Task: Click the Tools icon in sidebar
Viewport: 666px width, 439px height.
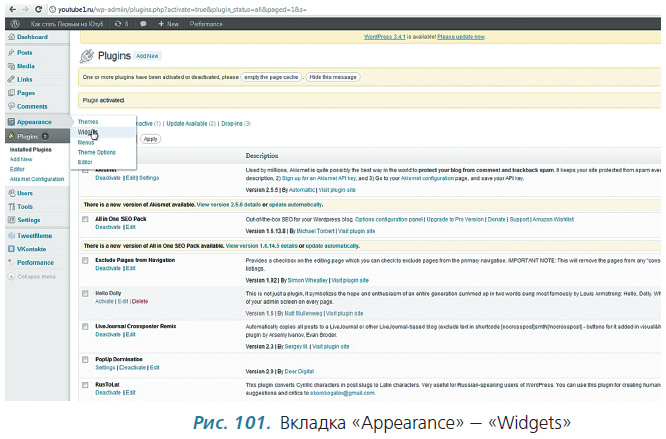Action: pyautogui.click(x=11, y=206)
